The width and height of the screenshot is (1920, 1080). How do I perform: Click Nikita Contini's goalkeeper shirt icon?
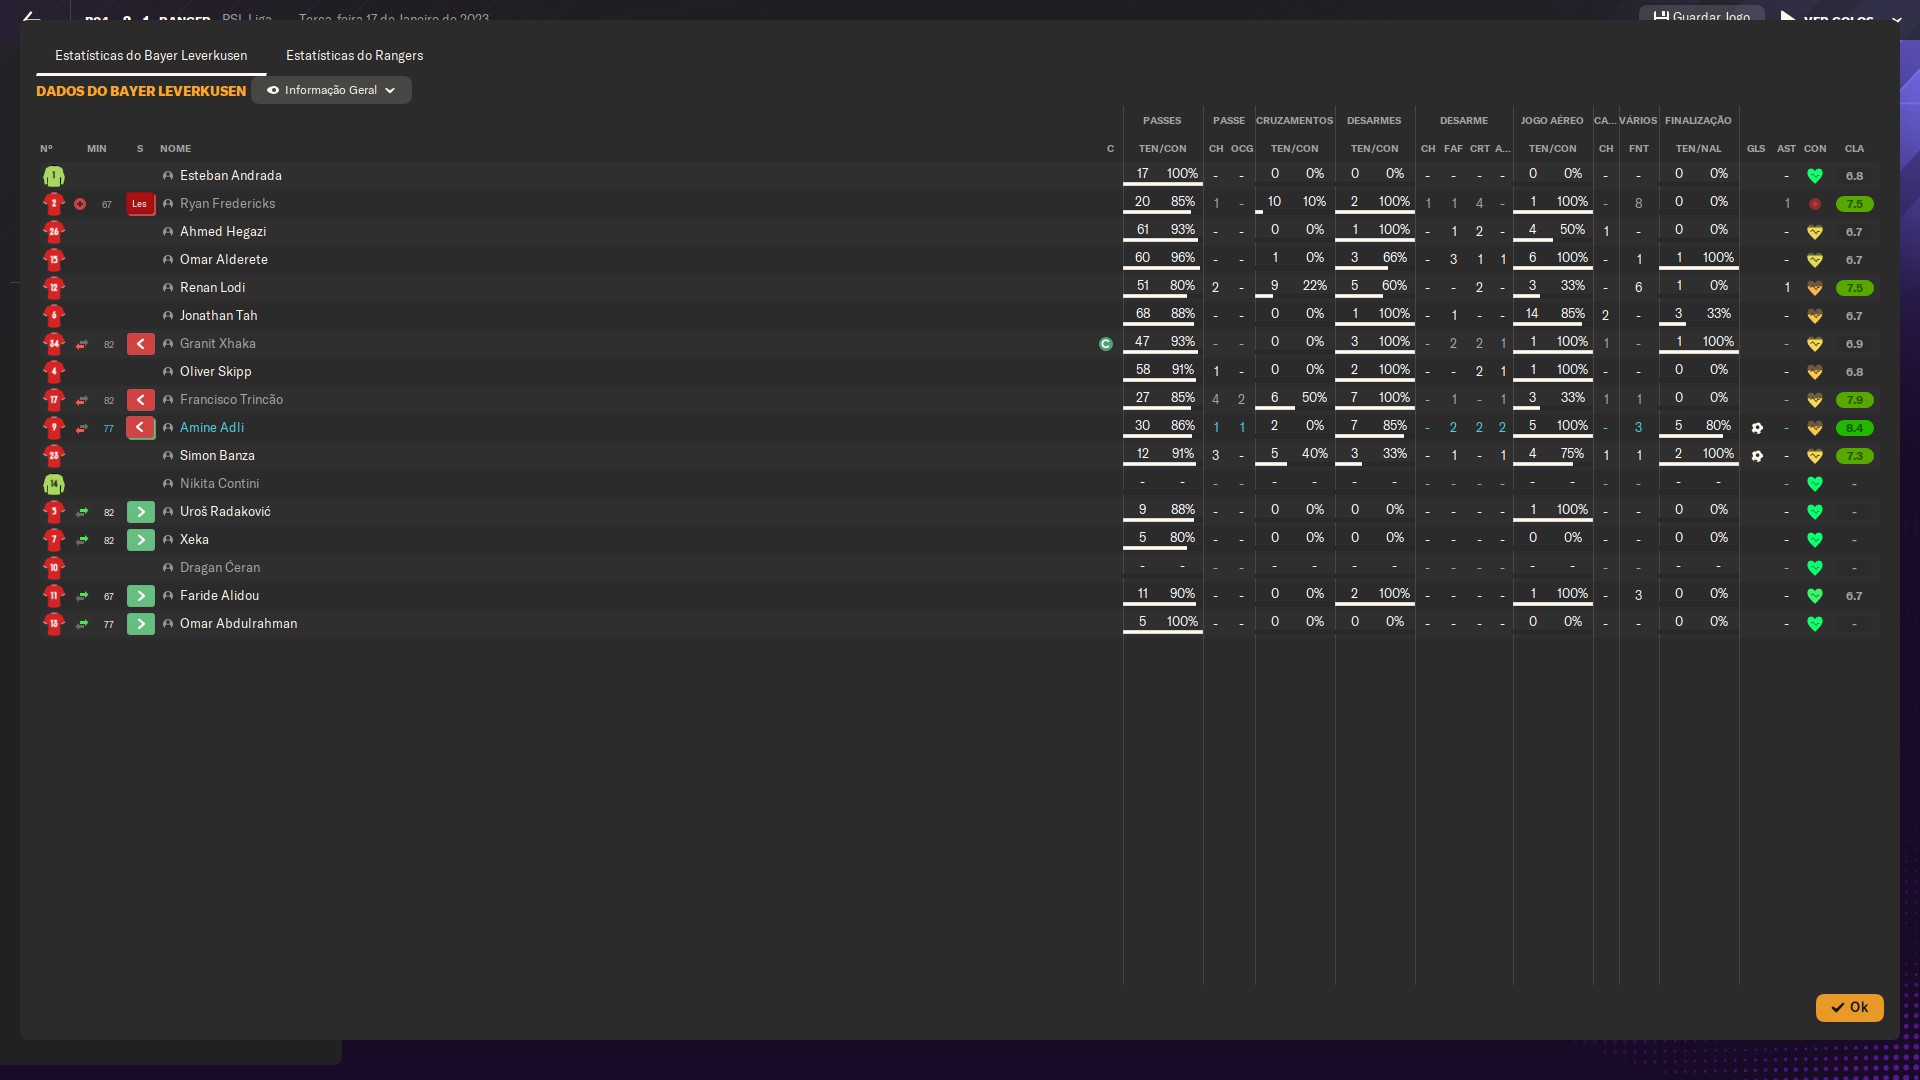[x=54, y=484]
